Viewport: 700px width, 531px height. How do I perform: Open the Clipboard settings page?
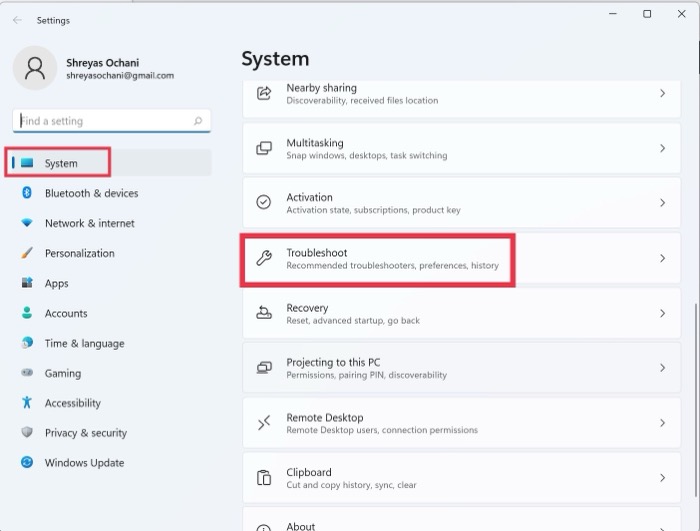[462, 477]
